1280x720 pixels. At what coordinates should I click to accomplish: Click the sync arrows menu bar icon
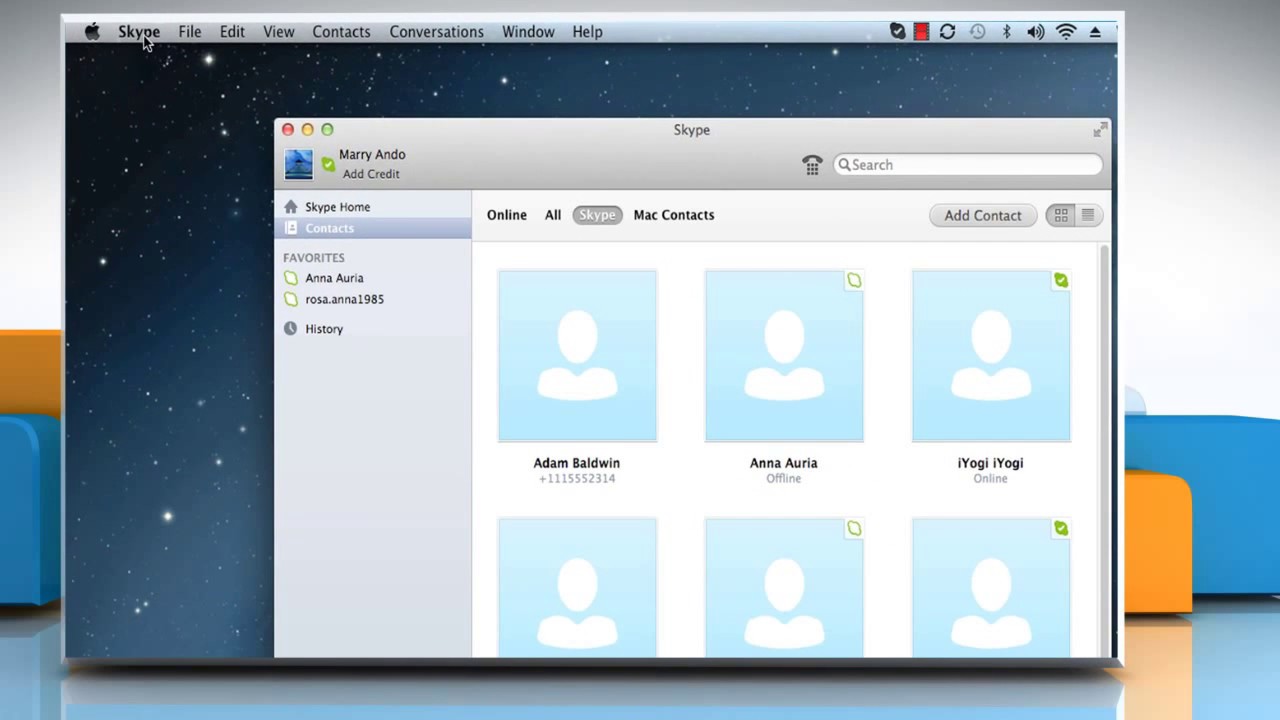point(948,32)
